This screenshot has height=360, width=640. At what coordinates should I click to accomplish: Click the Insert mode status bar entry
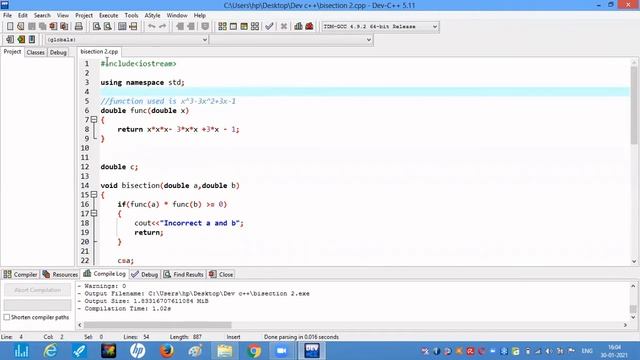click(233, 337)
